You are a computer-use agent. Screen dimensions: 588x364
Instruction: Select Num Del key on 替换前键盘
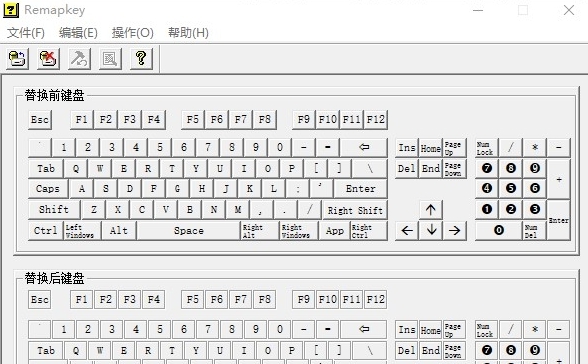click(x=535, y=231)
